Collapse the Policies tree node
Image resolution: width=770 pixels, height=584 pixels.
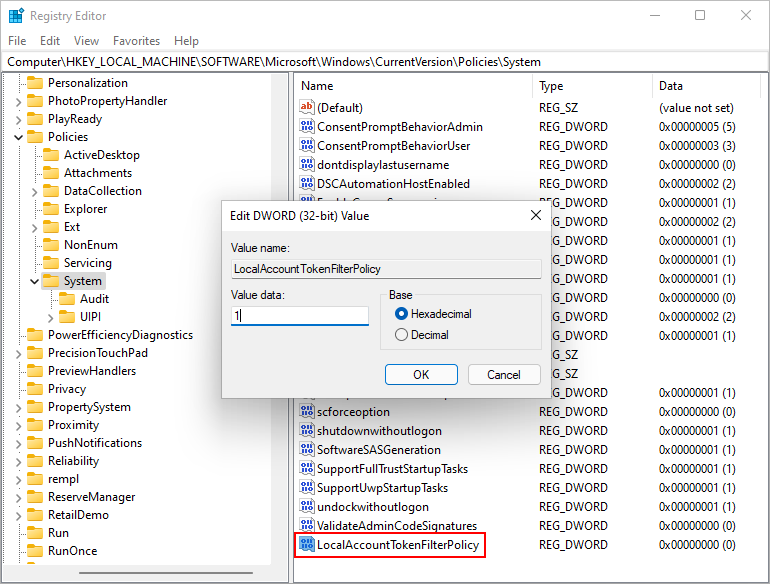pos(19,137)
